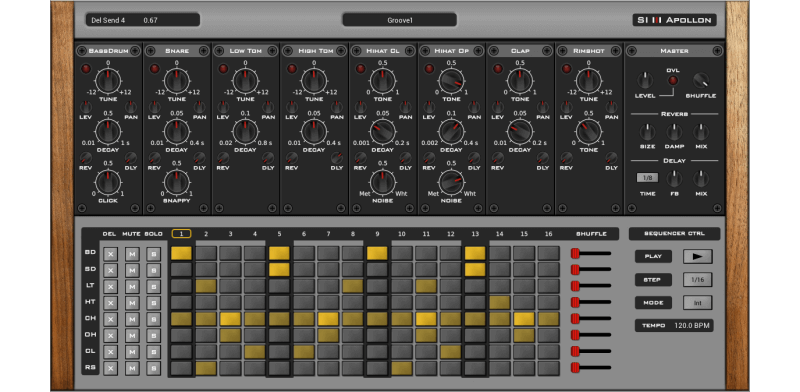
Task: Click the Reverb Damp knob
Action: [x=674, y=132]
